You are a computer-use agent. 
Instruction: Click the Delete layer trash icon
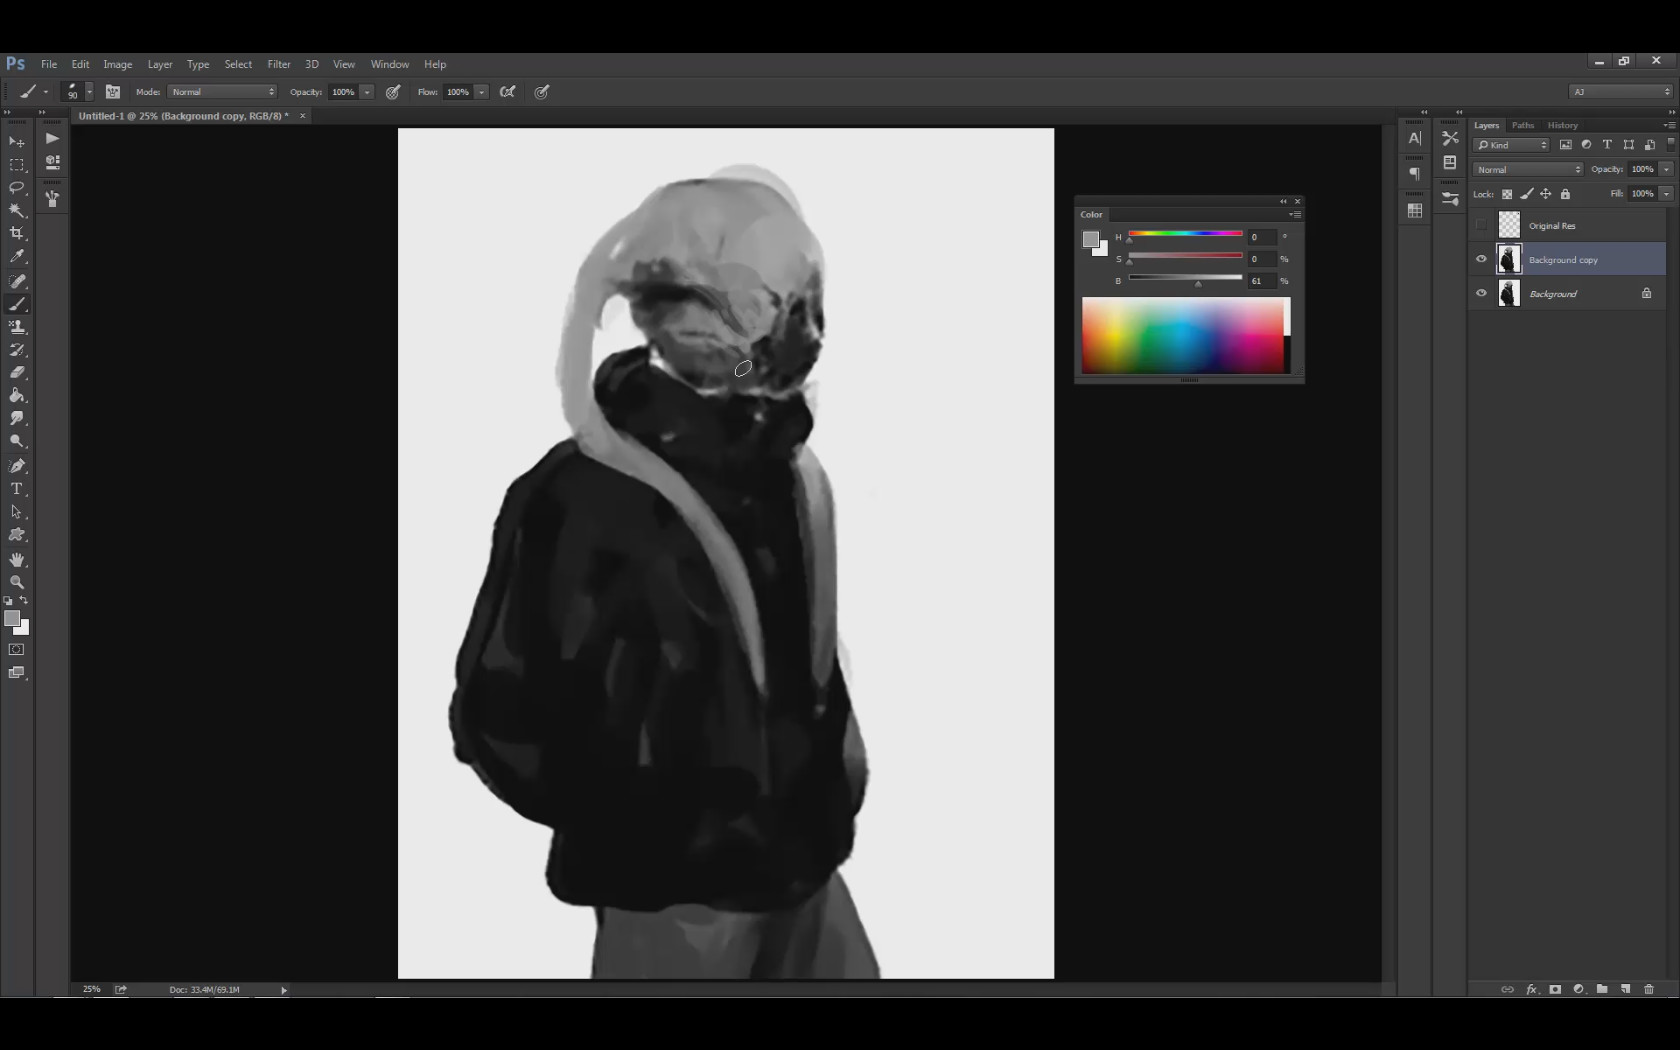(x=1649, y=989)
